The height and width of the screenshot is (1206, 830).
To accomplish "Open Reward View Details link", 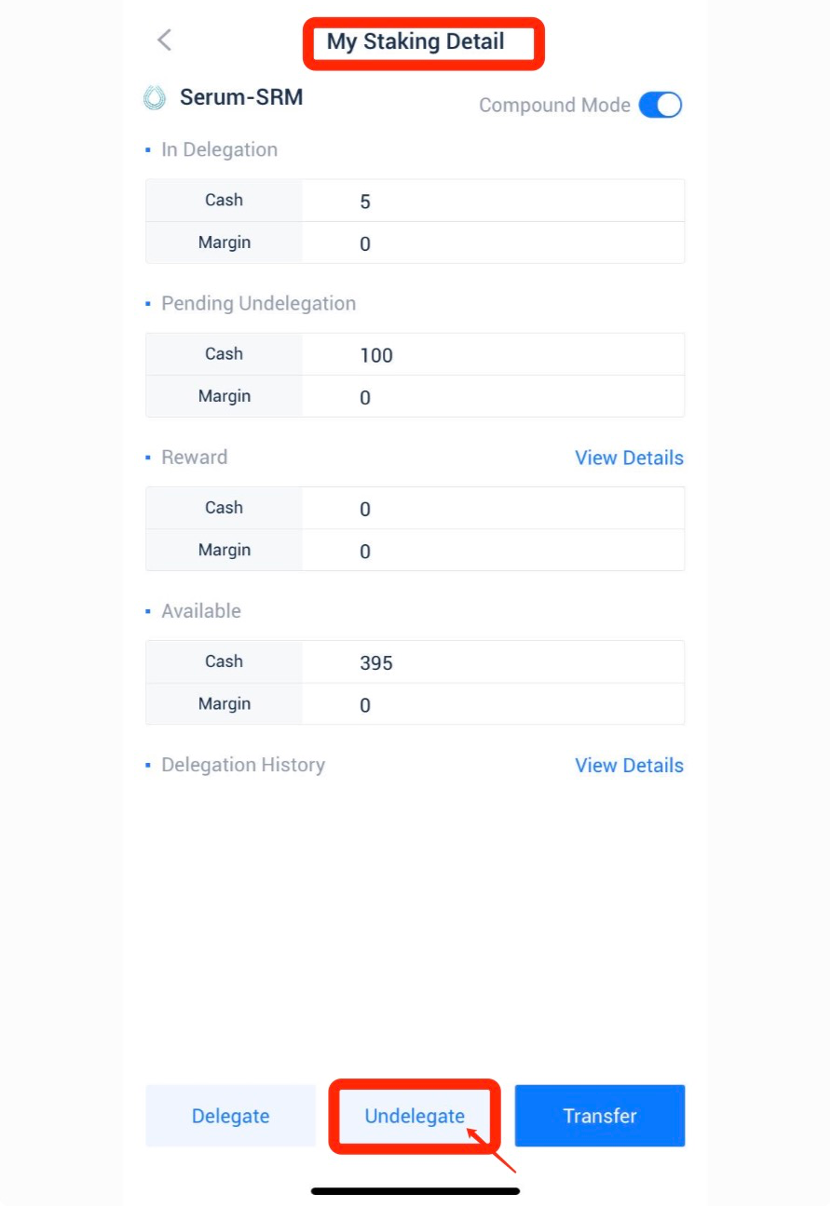I will click(629, 458).
